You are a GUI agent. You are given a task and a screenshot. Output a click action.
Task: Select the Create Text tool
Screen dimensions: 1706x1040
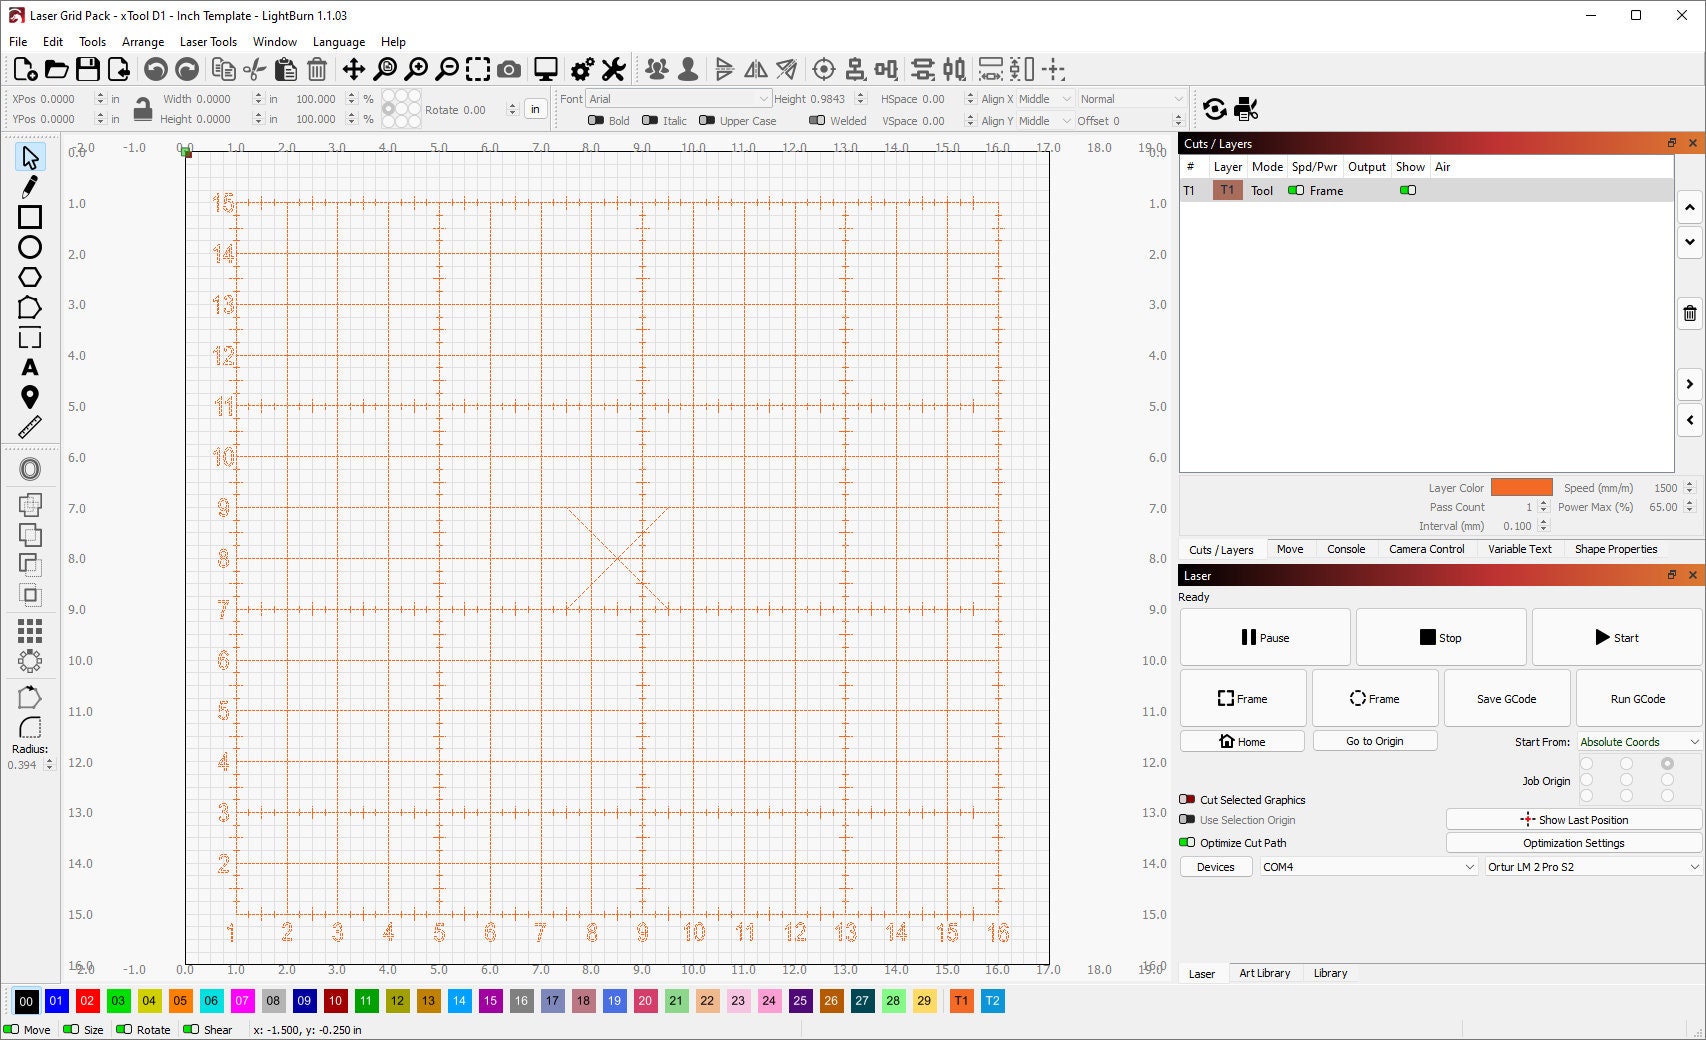pos(30,367)
